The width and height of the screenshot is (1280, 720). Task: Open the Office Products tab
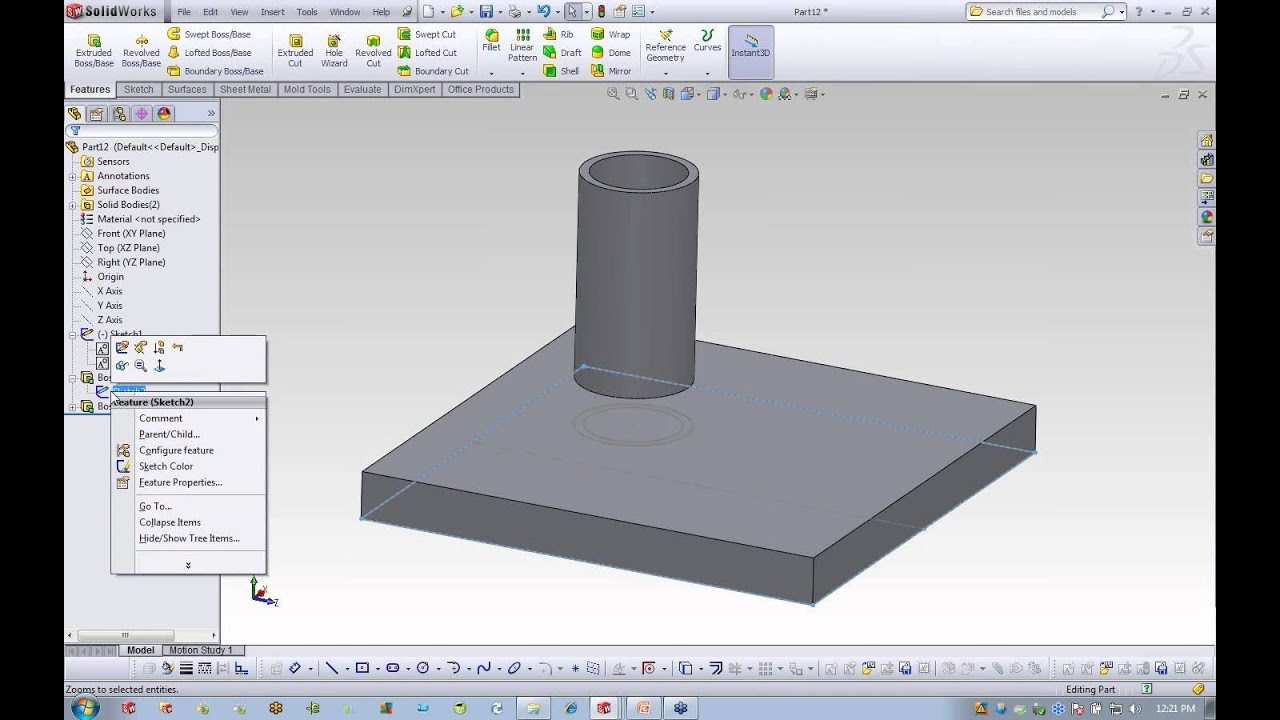(480, 89)
